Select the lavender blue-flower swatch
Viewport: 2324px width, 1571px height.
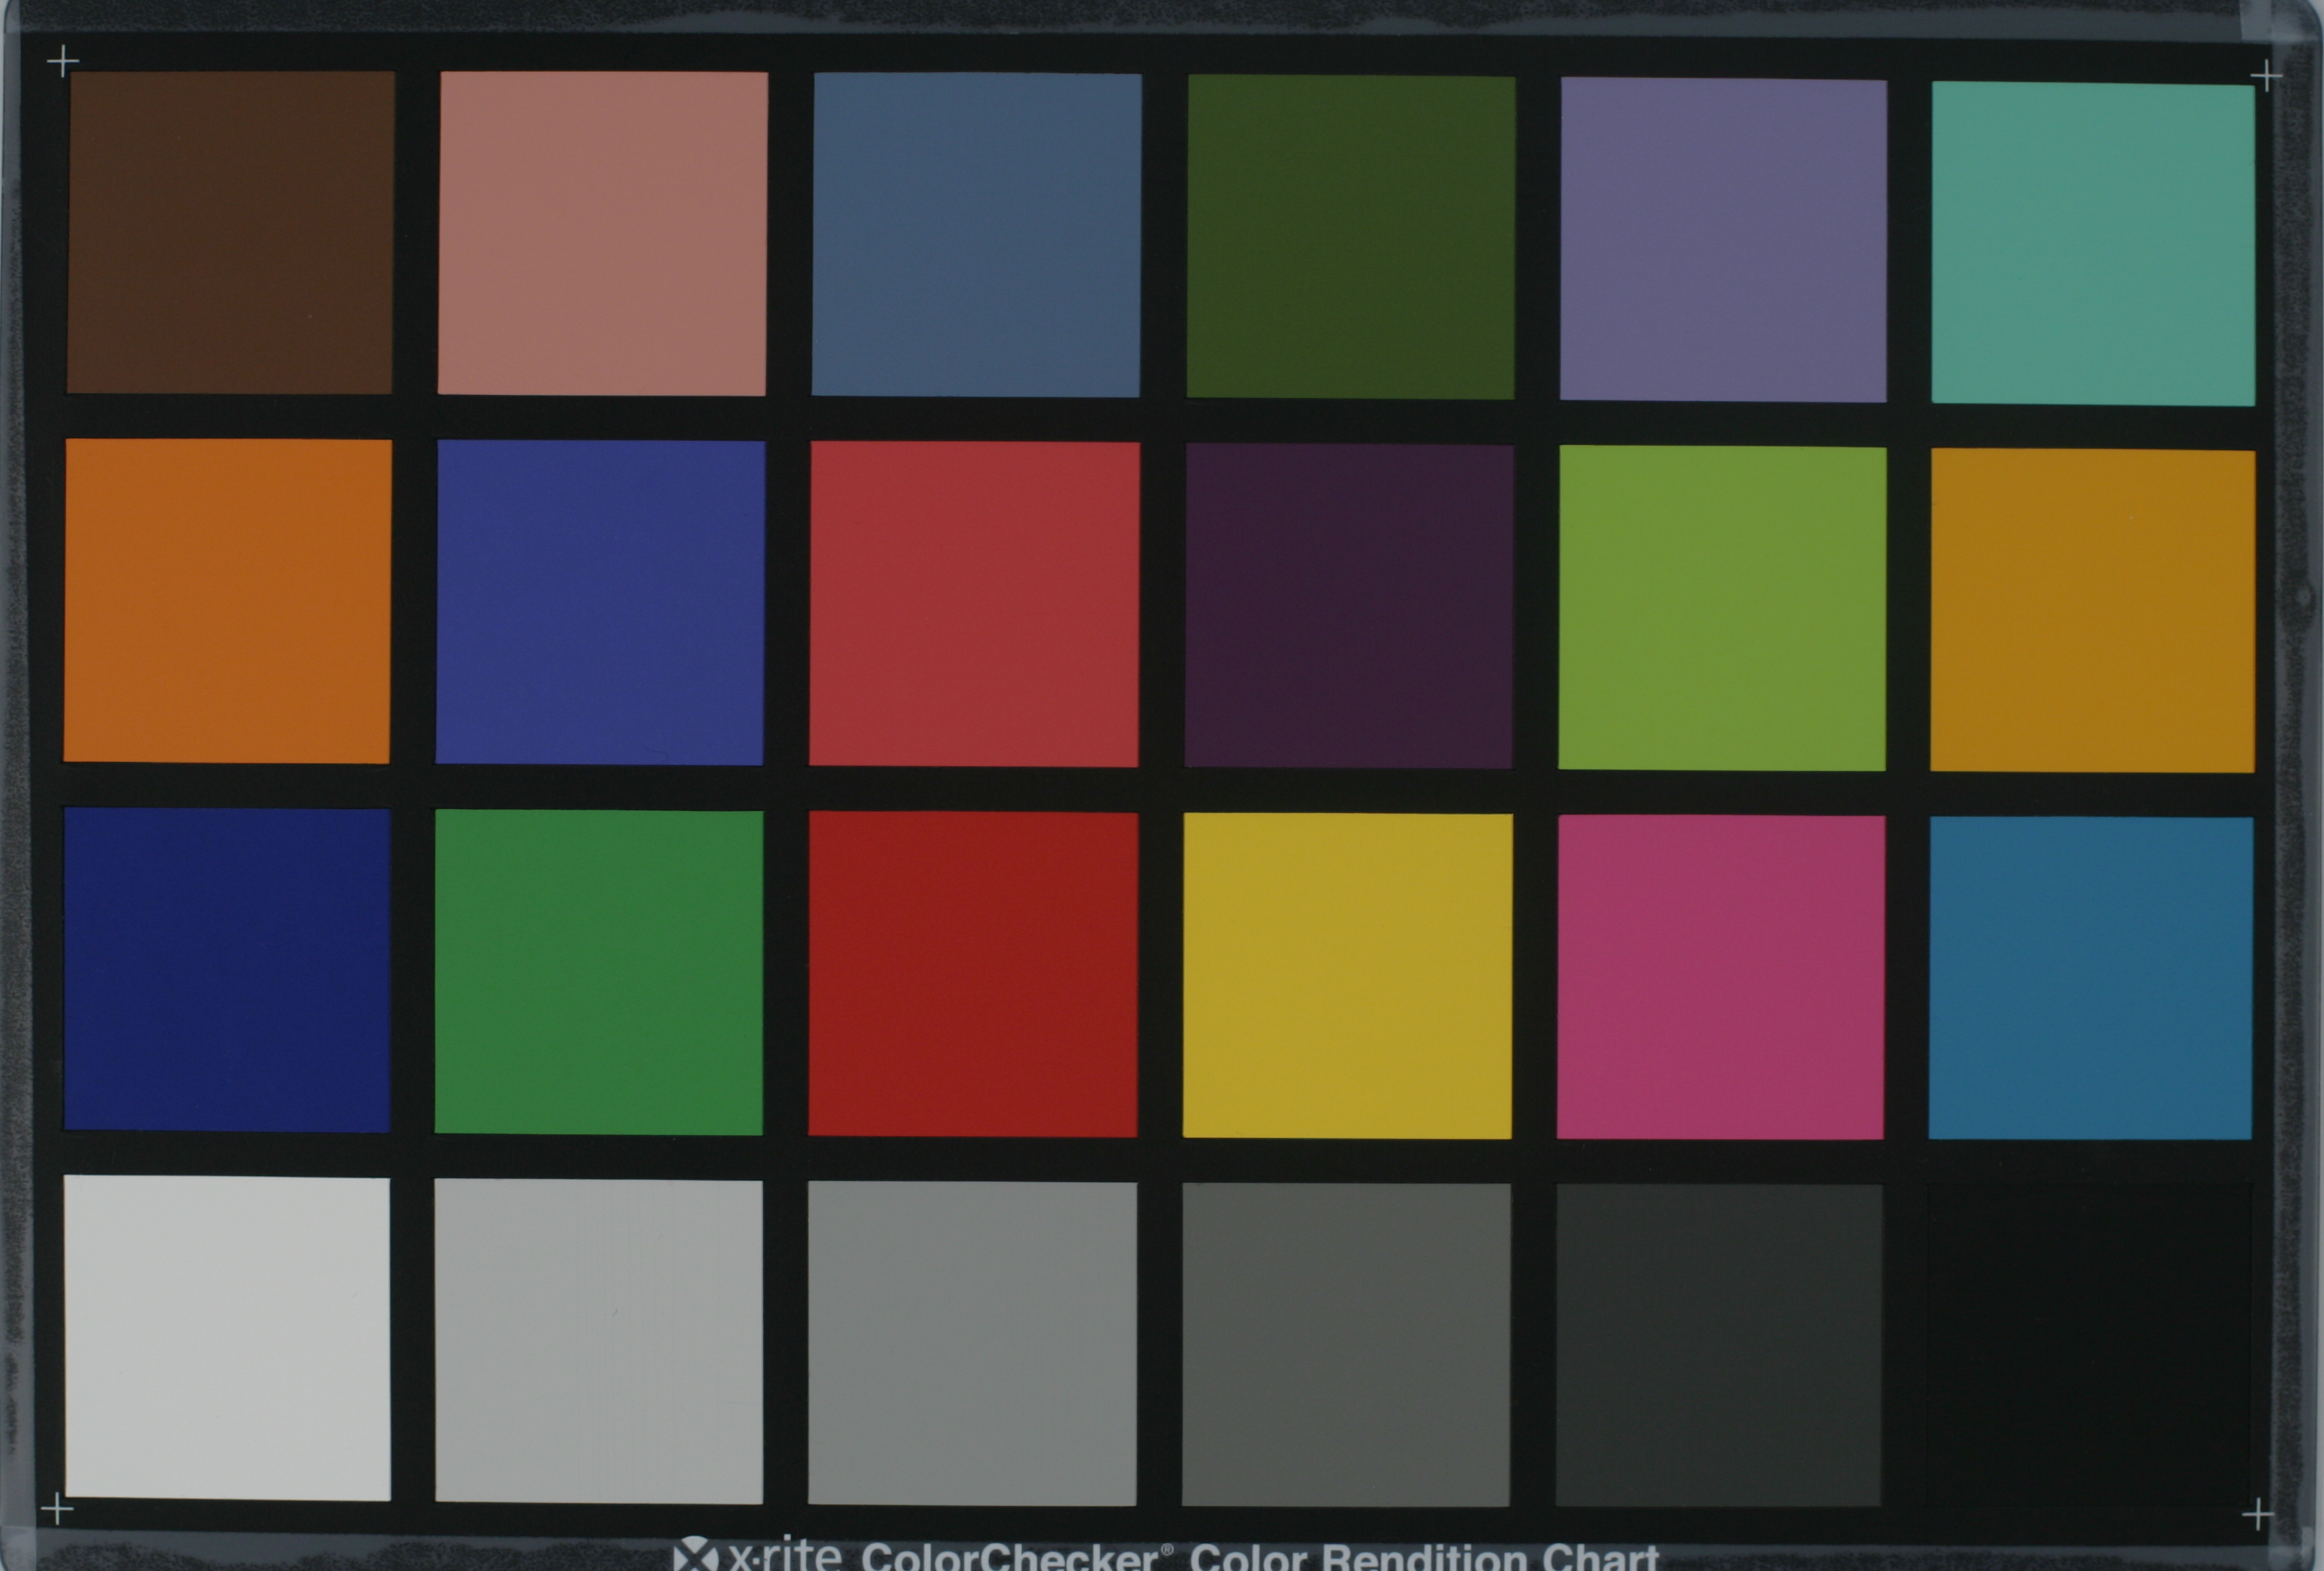coord(1723,240)
